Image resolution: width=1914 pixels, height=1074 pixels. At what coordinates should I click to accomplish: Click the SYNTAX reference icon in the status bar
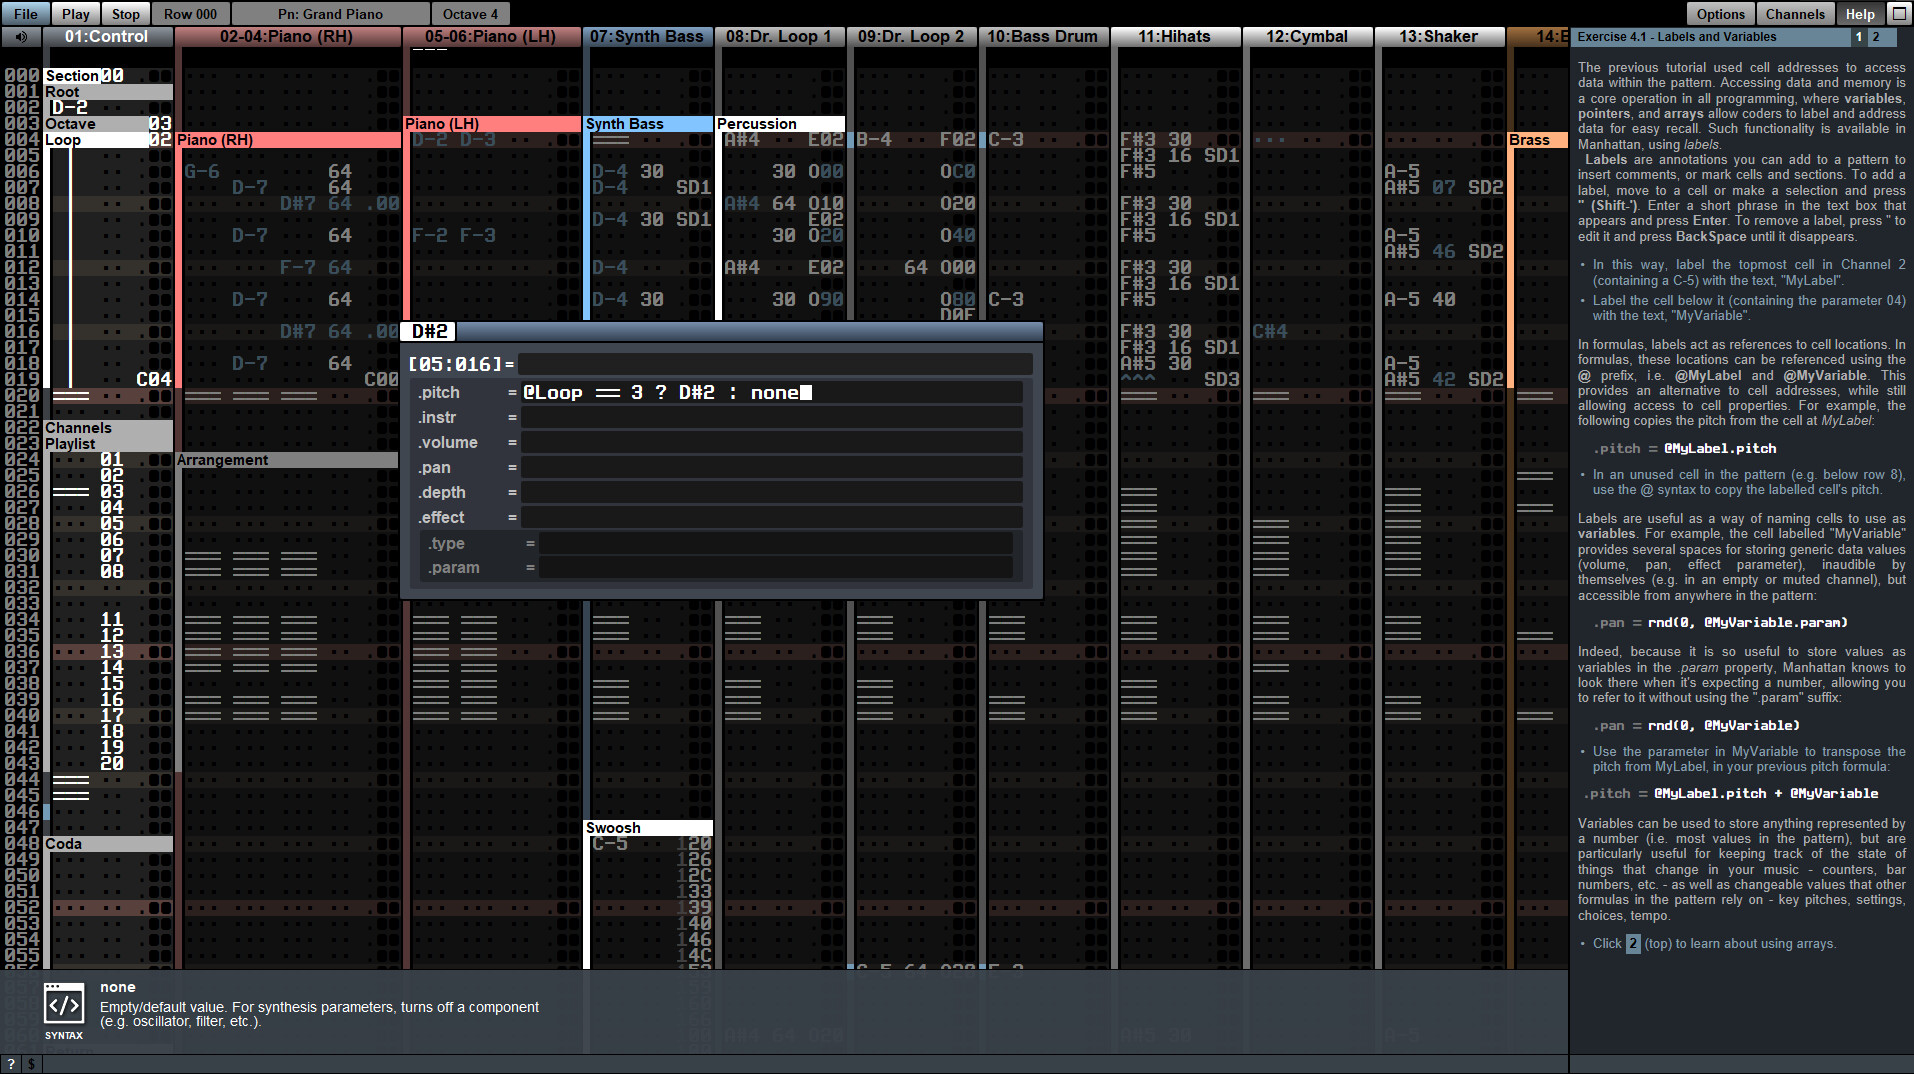(x=64, y=1009)
